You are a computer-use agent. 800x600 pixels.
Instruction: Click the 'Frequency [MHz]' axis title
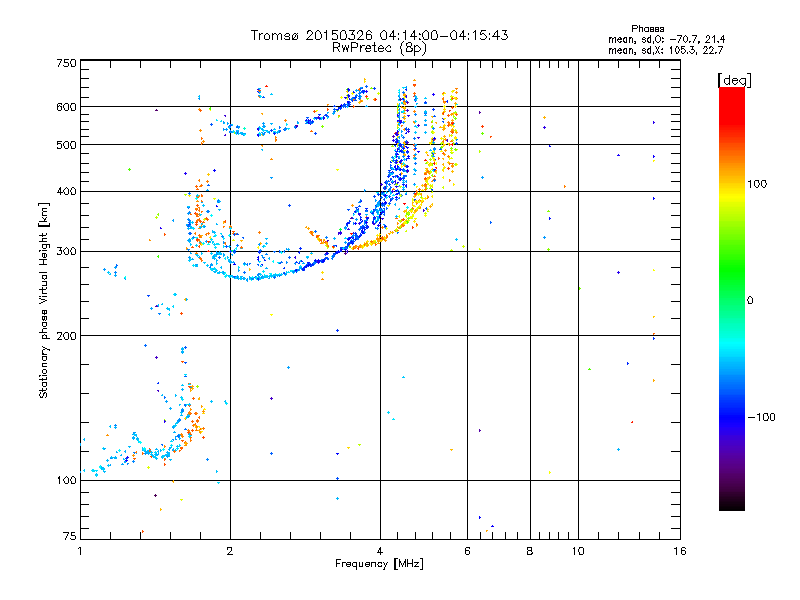(x=379, y=564)
